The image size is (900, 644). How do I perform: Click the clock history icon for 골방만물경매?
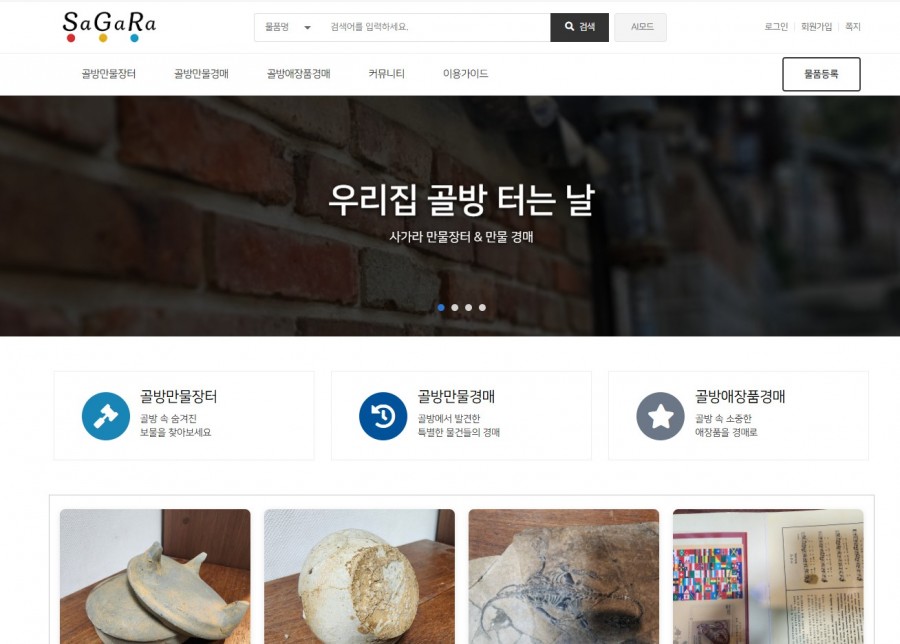(383, 416)
